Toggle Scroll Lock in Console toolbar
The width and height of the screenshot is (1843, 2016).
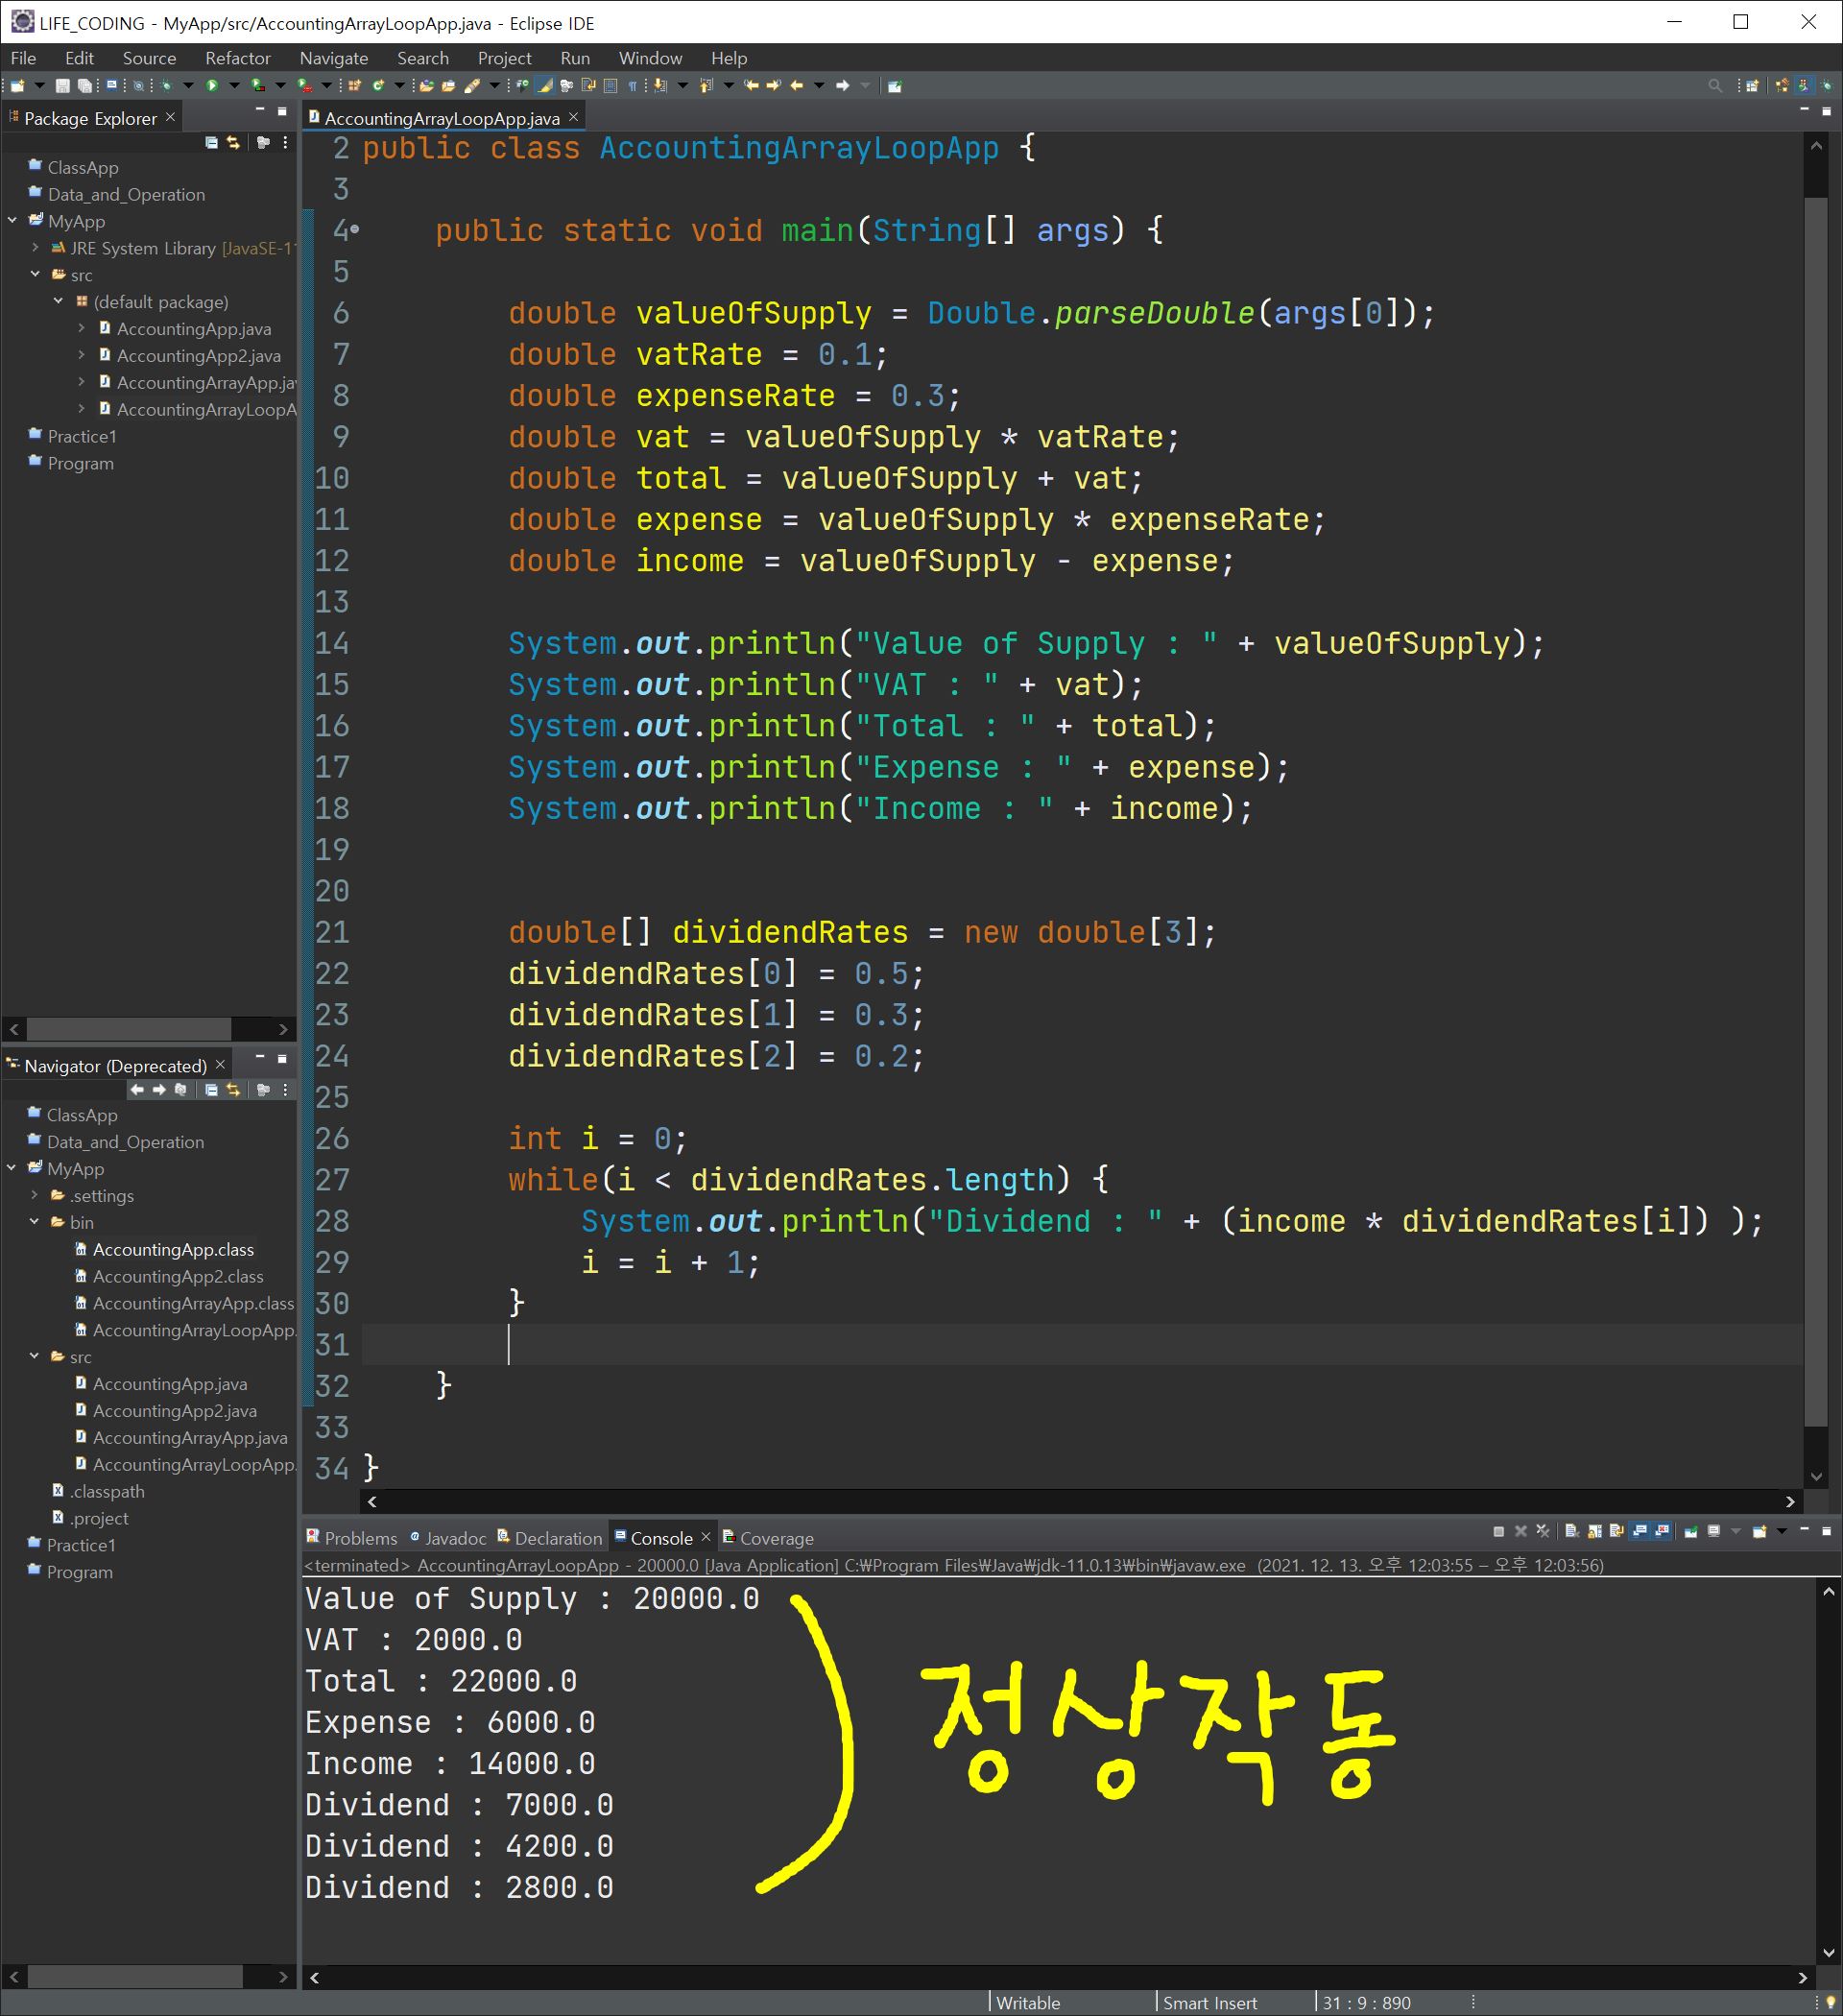click(1594, 1531)
